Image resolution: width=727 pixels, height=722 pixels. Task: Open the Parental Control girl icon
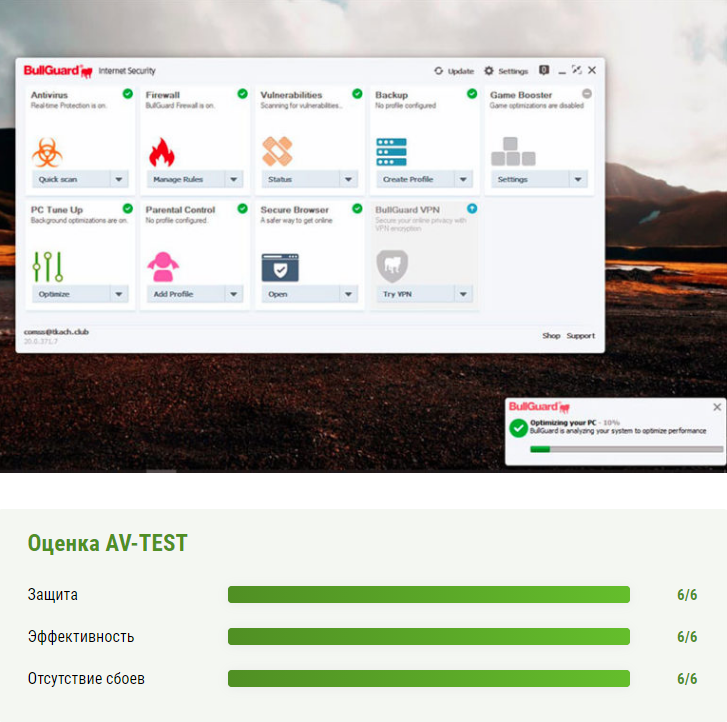click(162, 266)
